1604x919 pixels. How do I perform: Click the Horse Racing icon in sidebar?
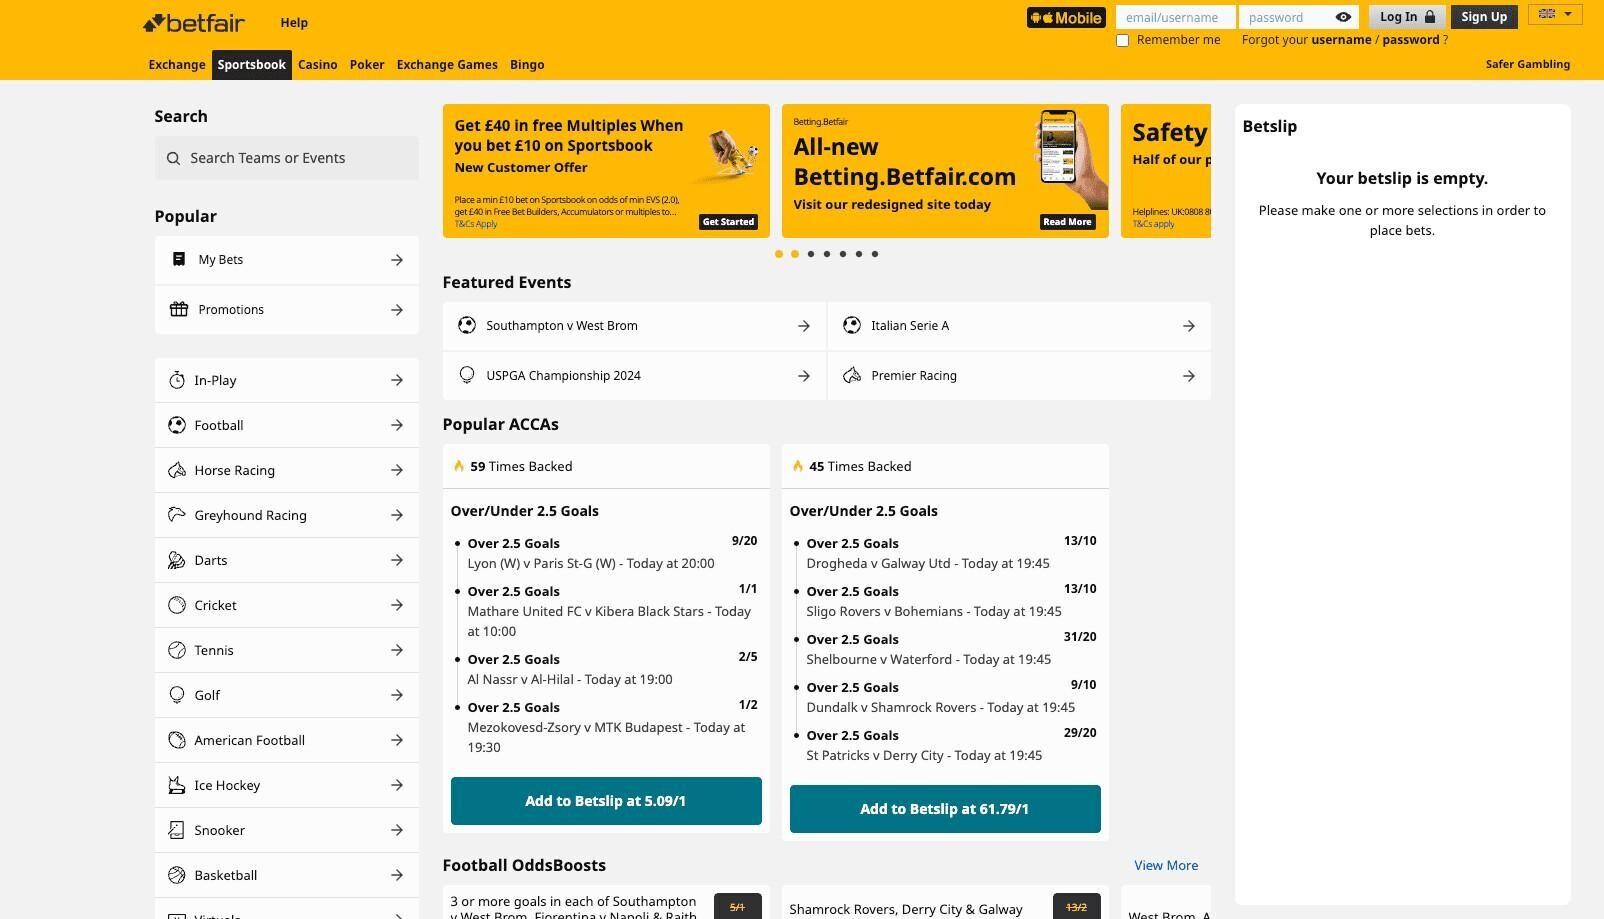pyautogui.click(x=177, y=470)
